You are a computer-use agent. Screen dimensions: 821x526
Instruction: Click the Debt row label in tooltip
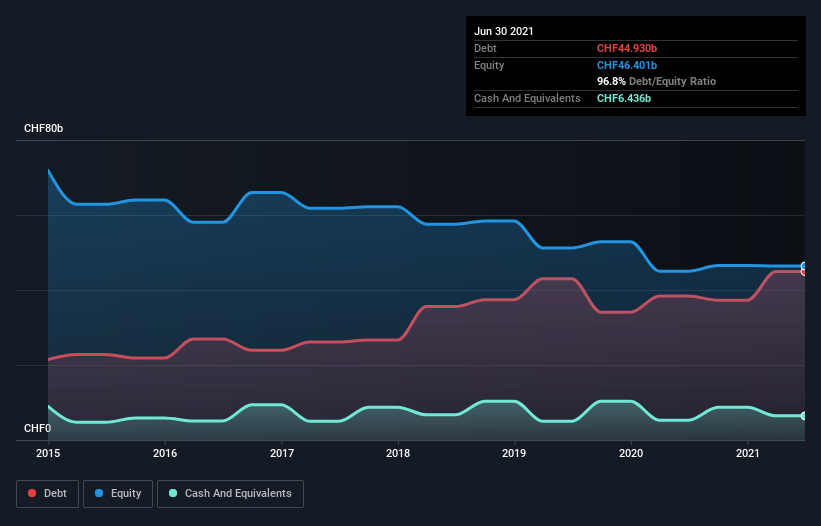485,48
